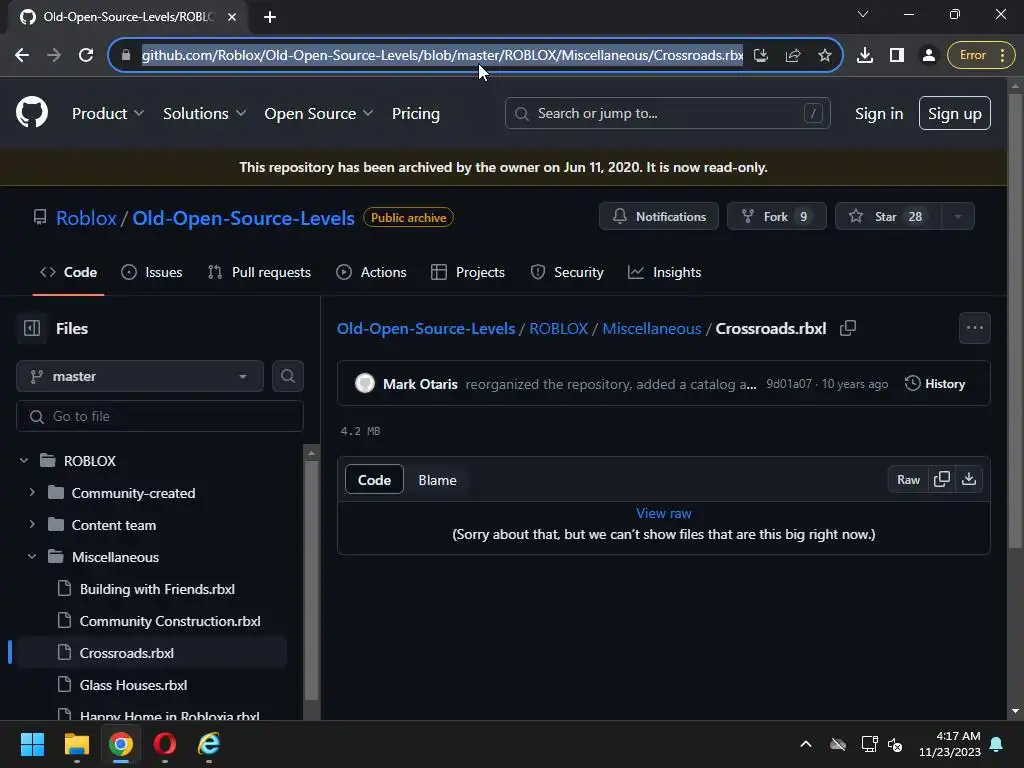1024x768 pixels.
Task: Open Opera browser from taskbar
Action: [165, 744]
